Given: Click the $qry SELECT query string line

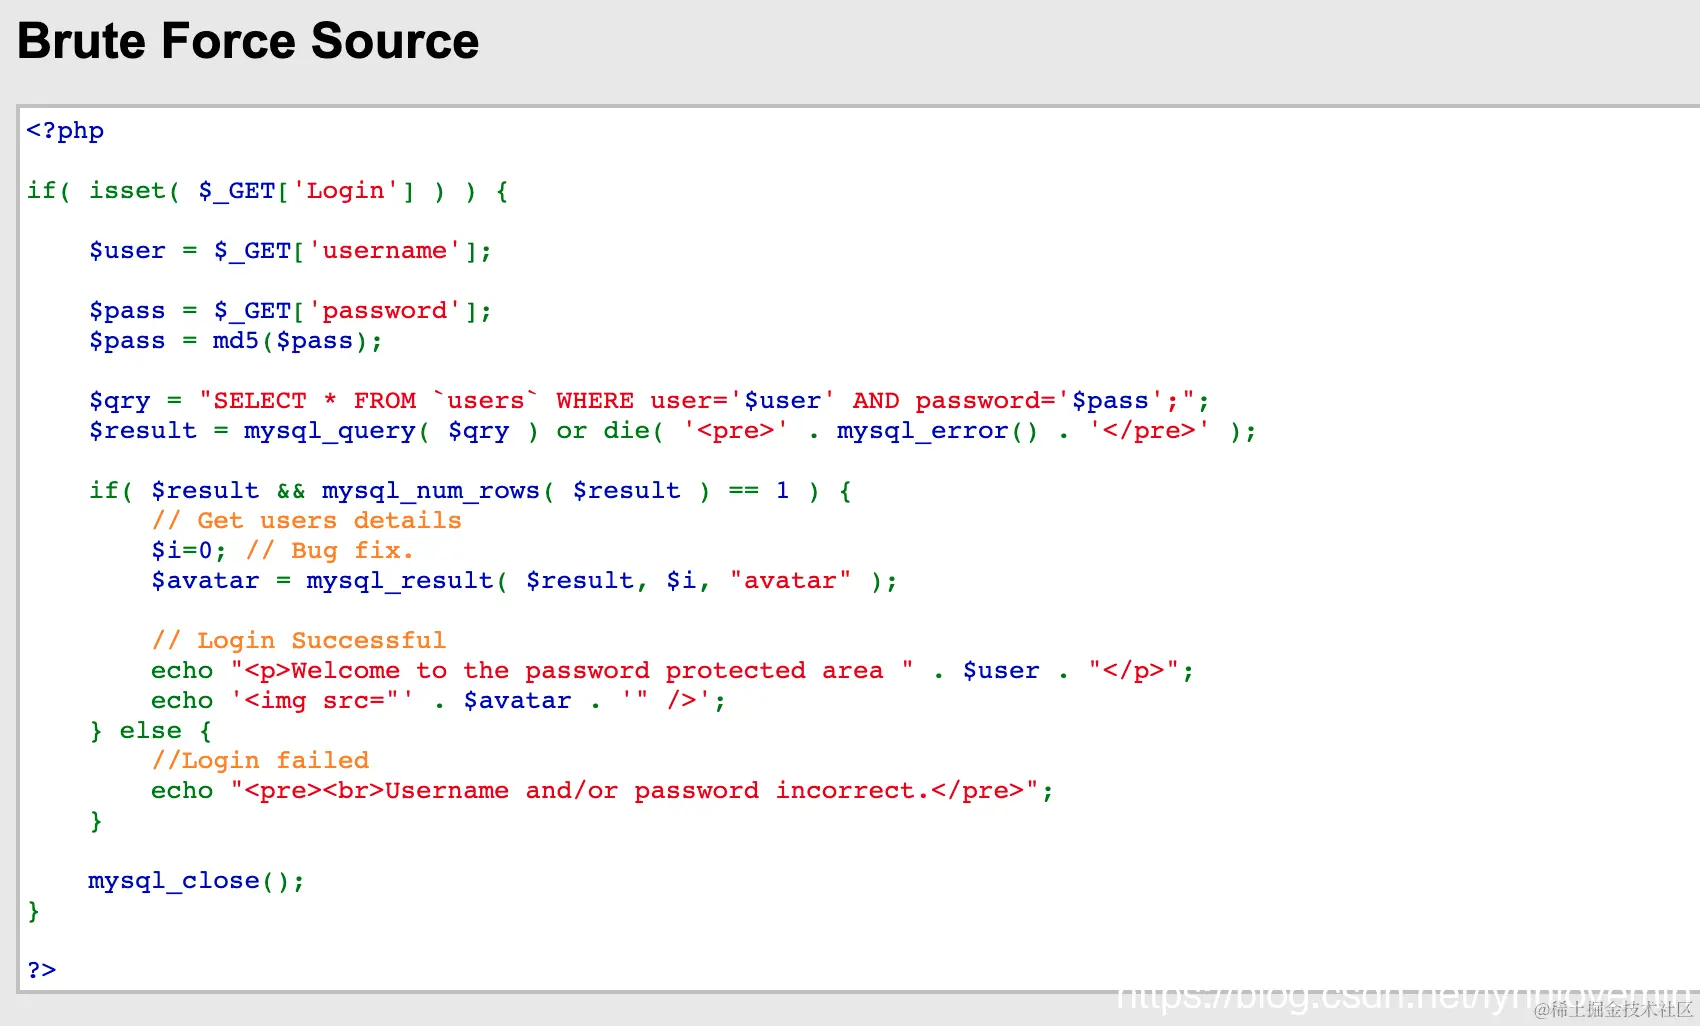Looking at the screenshot, I should coord(649,401).
